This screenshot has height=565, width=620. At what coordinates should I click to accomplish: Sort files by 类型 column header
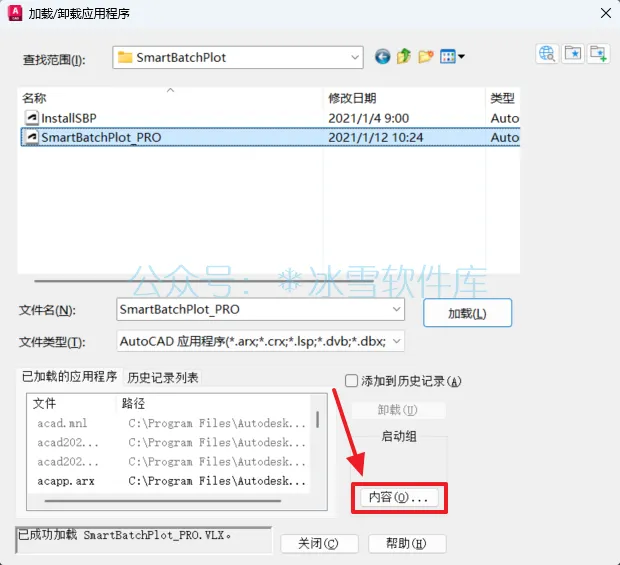[x=502, y=98]
